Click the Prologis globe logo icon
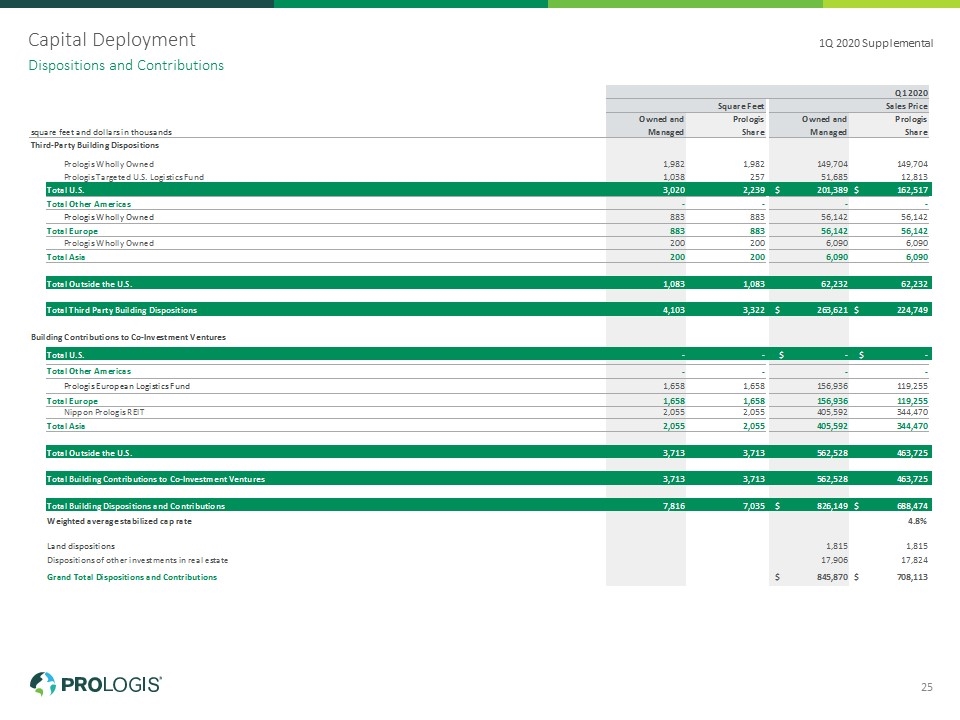The height and width of the screenshot is (720, 960). coord(43,684)
